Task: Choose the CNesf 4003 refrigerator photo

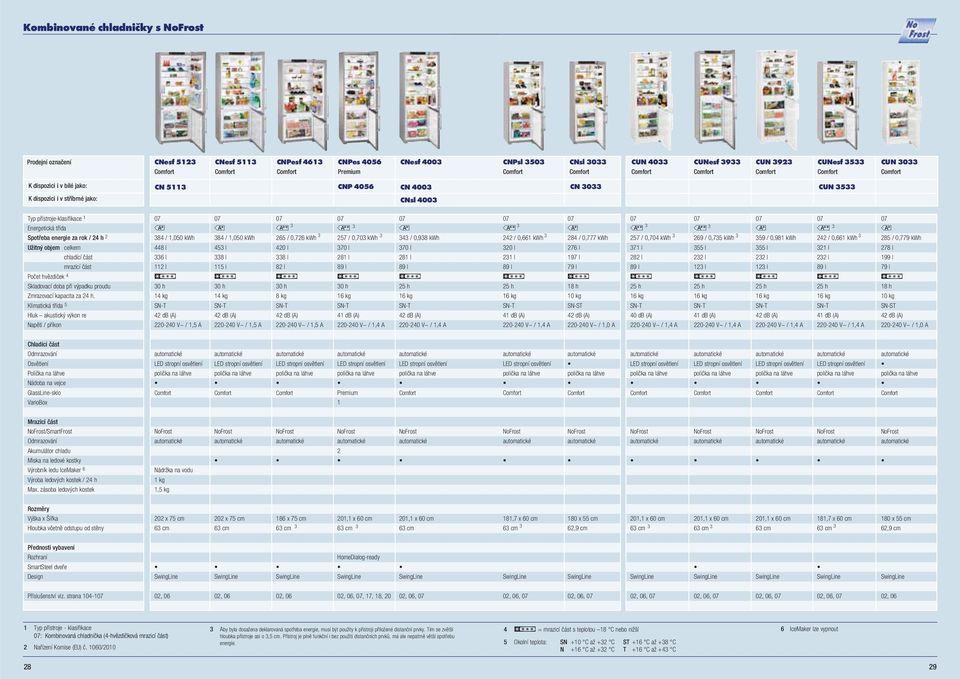Action: tap(420, 100)
